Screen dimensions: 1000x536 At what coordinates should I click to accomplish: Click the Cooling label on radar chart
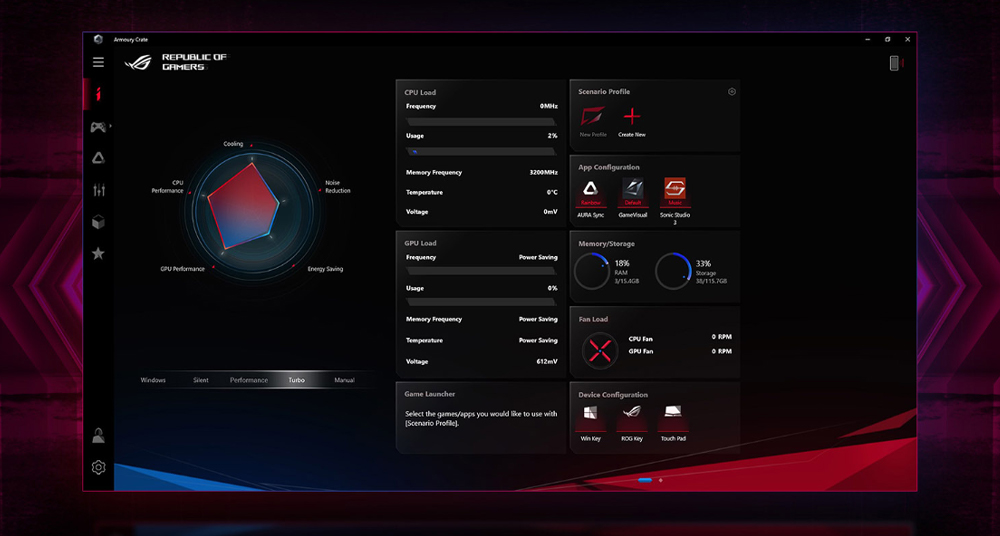[x=233, y=144]
